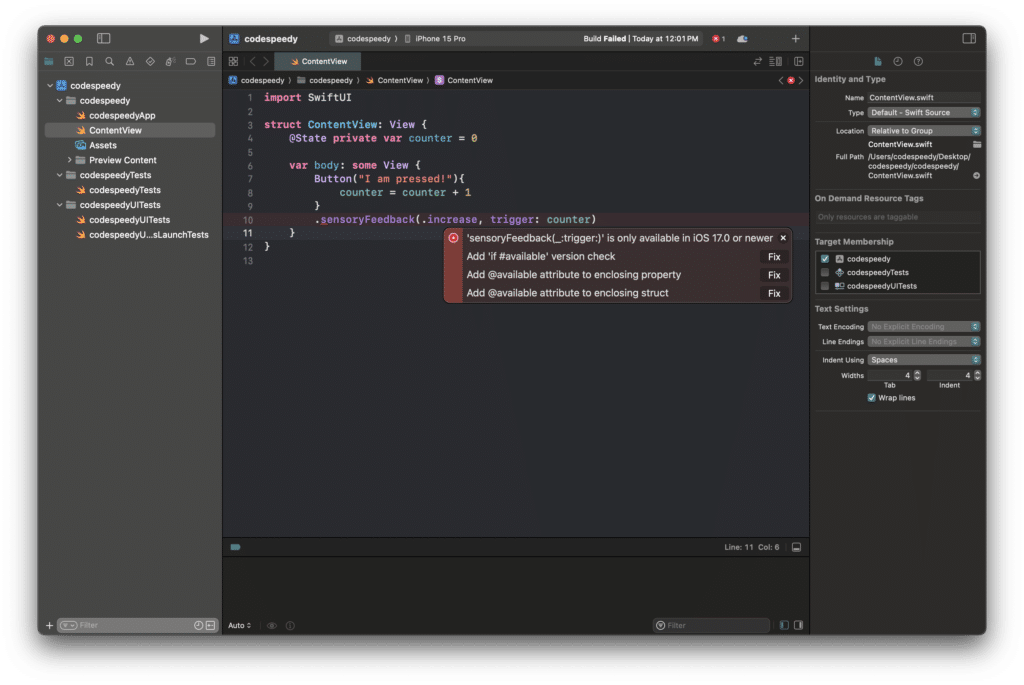Collapse the codespeedy group folder
Viewport: 1024px width, 685px height.
(x=59, y=101)
